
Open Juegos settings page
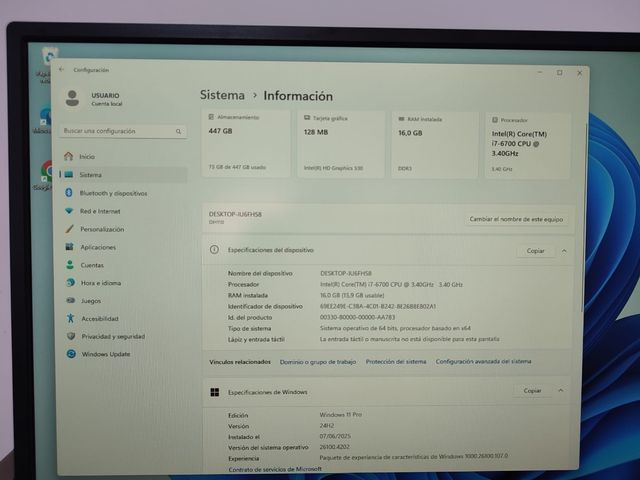coord(91,300)
